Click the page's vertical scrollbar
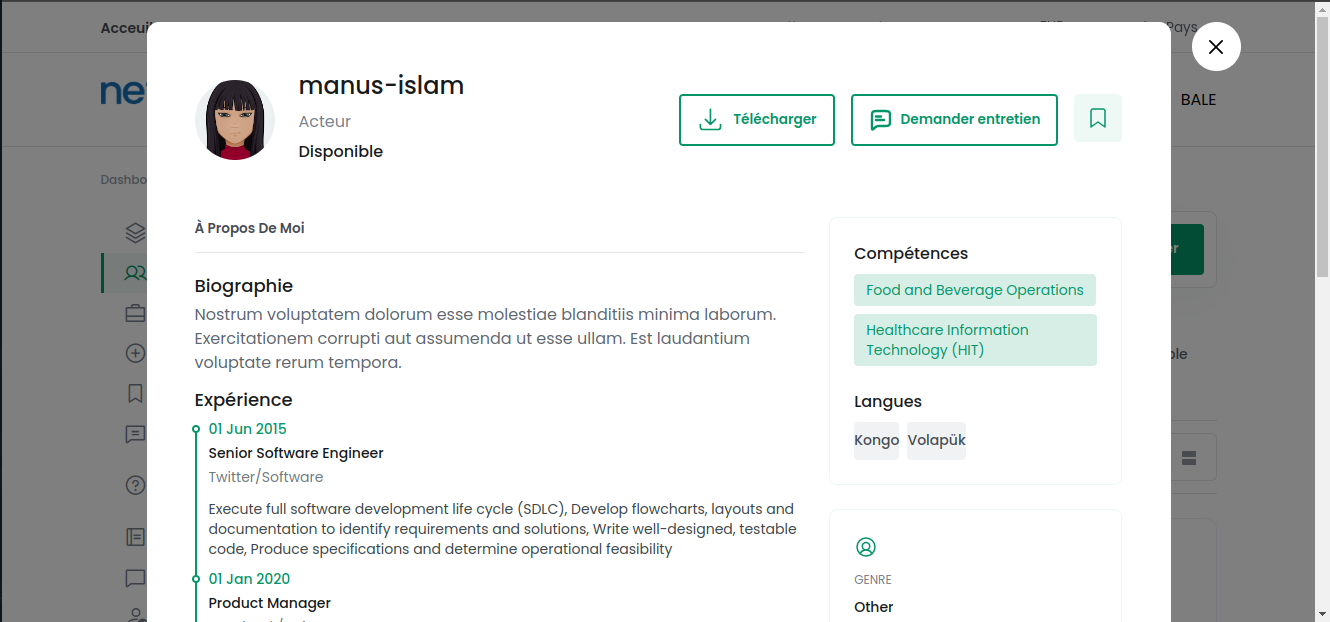The width and height of the screenshot is (1330, 622). point(1322,140)
